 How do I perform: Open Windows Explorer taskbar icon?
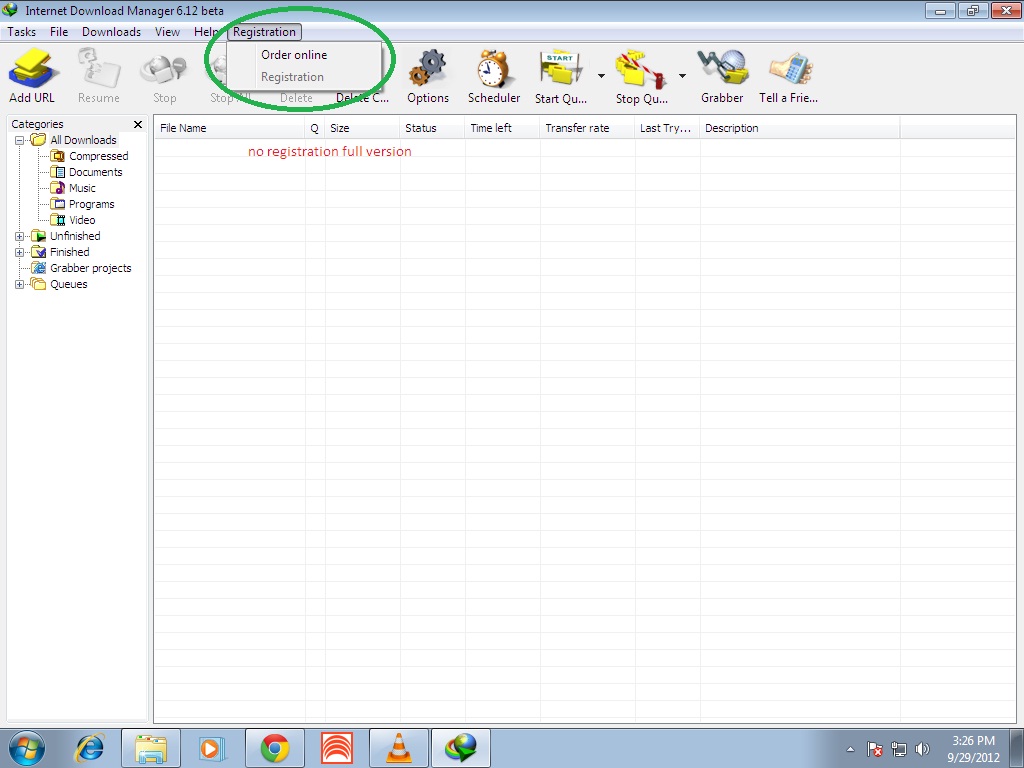[151, 748]
